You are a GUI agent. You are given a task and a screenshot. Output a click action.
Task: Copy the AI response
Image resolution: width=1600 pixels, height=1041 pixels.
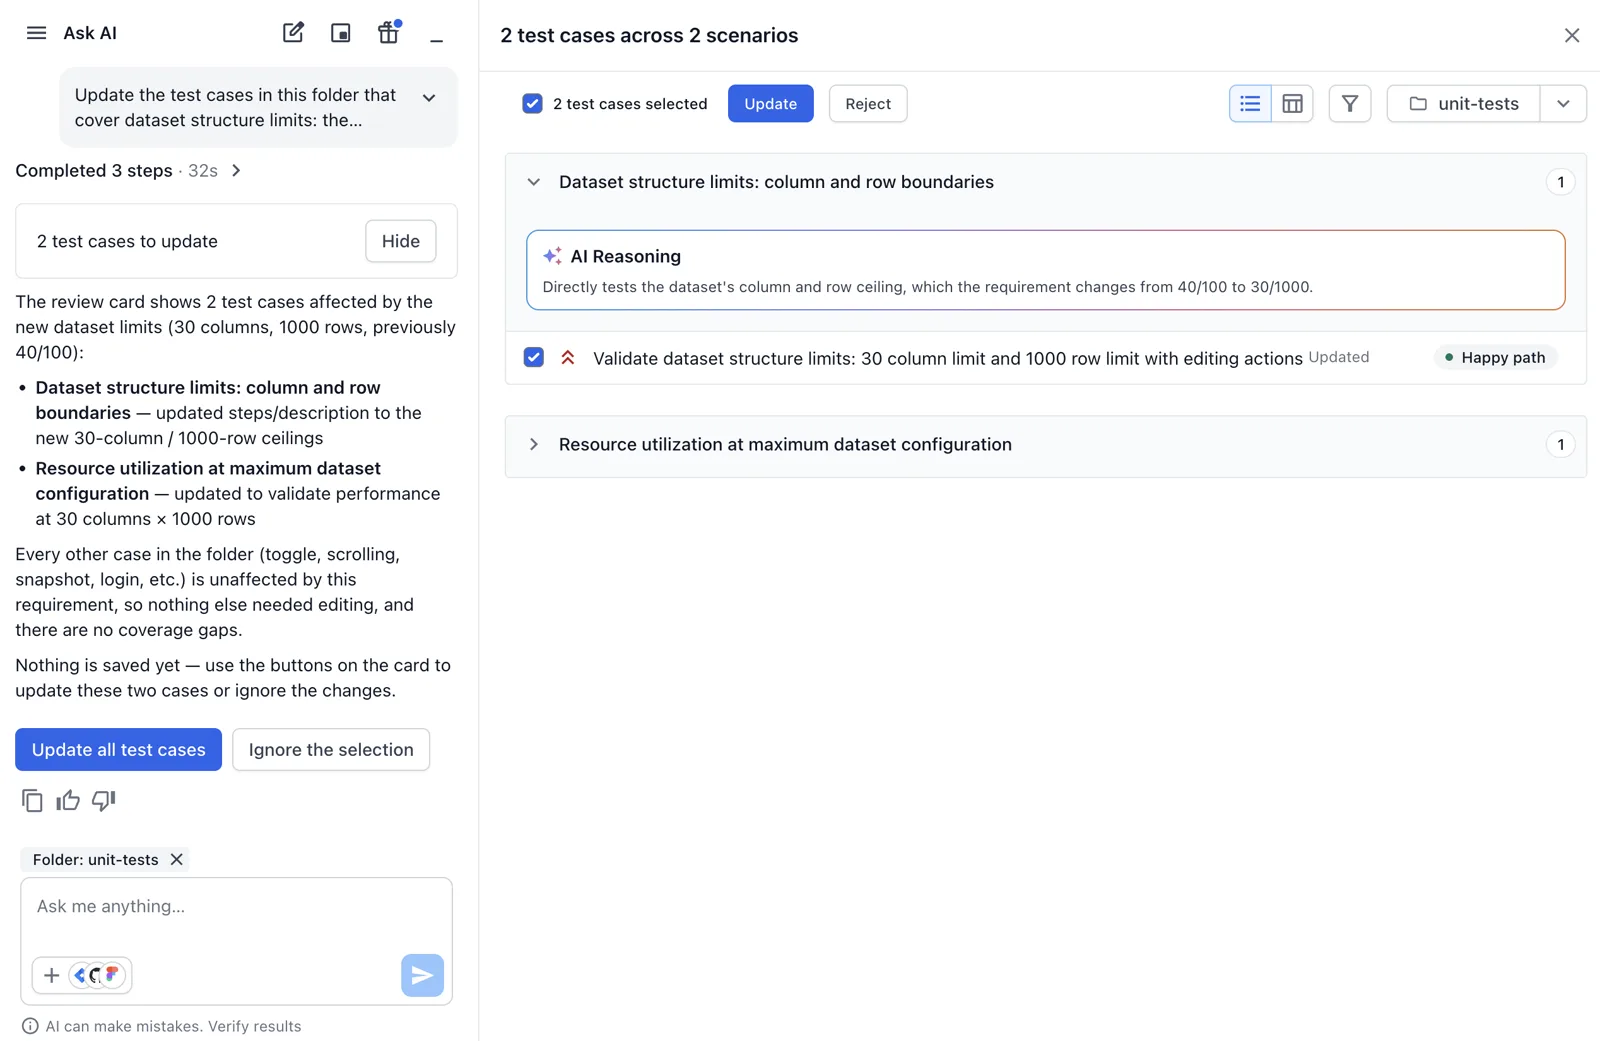pos(32,800)
